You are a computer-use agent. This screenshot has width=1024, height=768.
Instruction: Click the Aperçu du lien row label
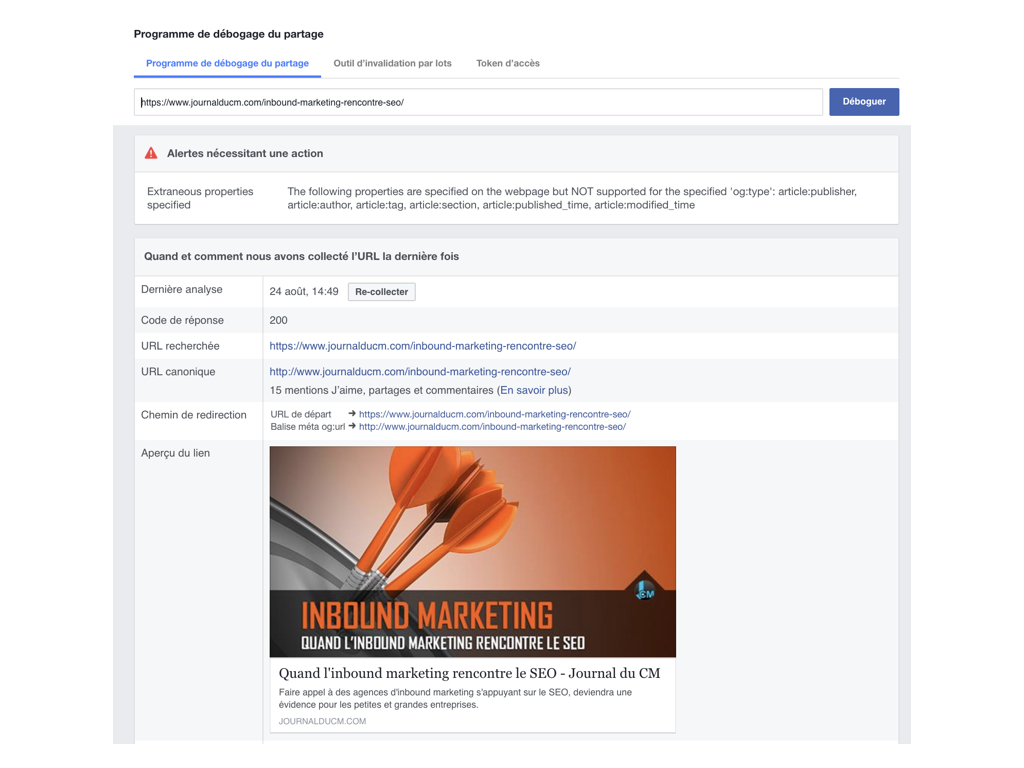(x=176, y=453)
